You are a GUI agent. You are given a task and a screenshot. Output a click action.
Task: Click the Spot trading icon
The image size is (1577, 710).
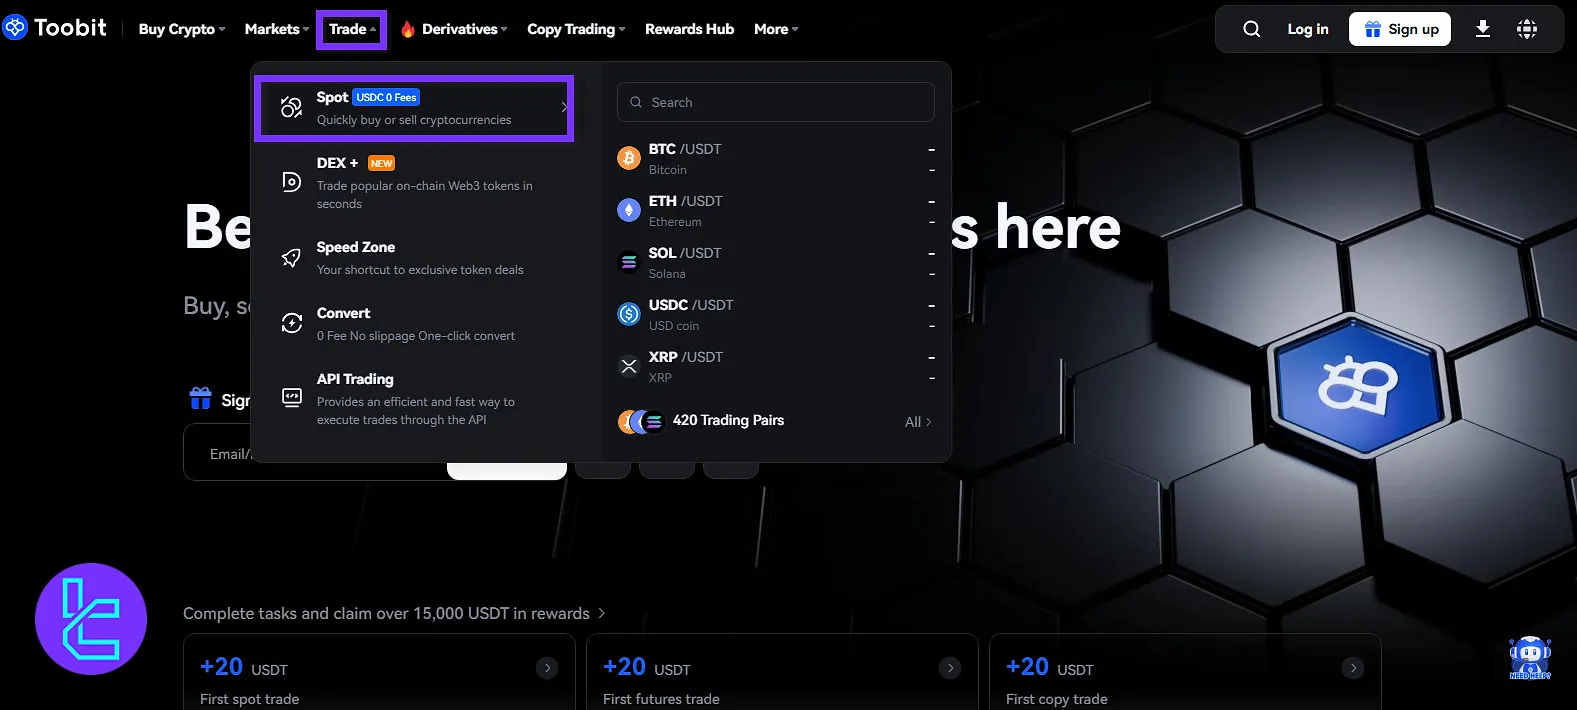click(291, 107)
